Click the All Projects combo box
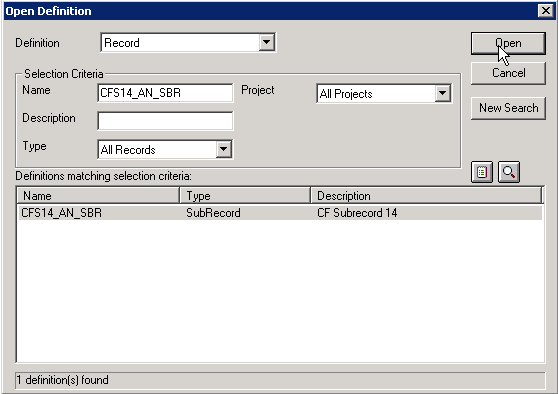558x394 pixels. click(x=384, y=94)
